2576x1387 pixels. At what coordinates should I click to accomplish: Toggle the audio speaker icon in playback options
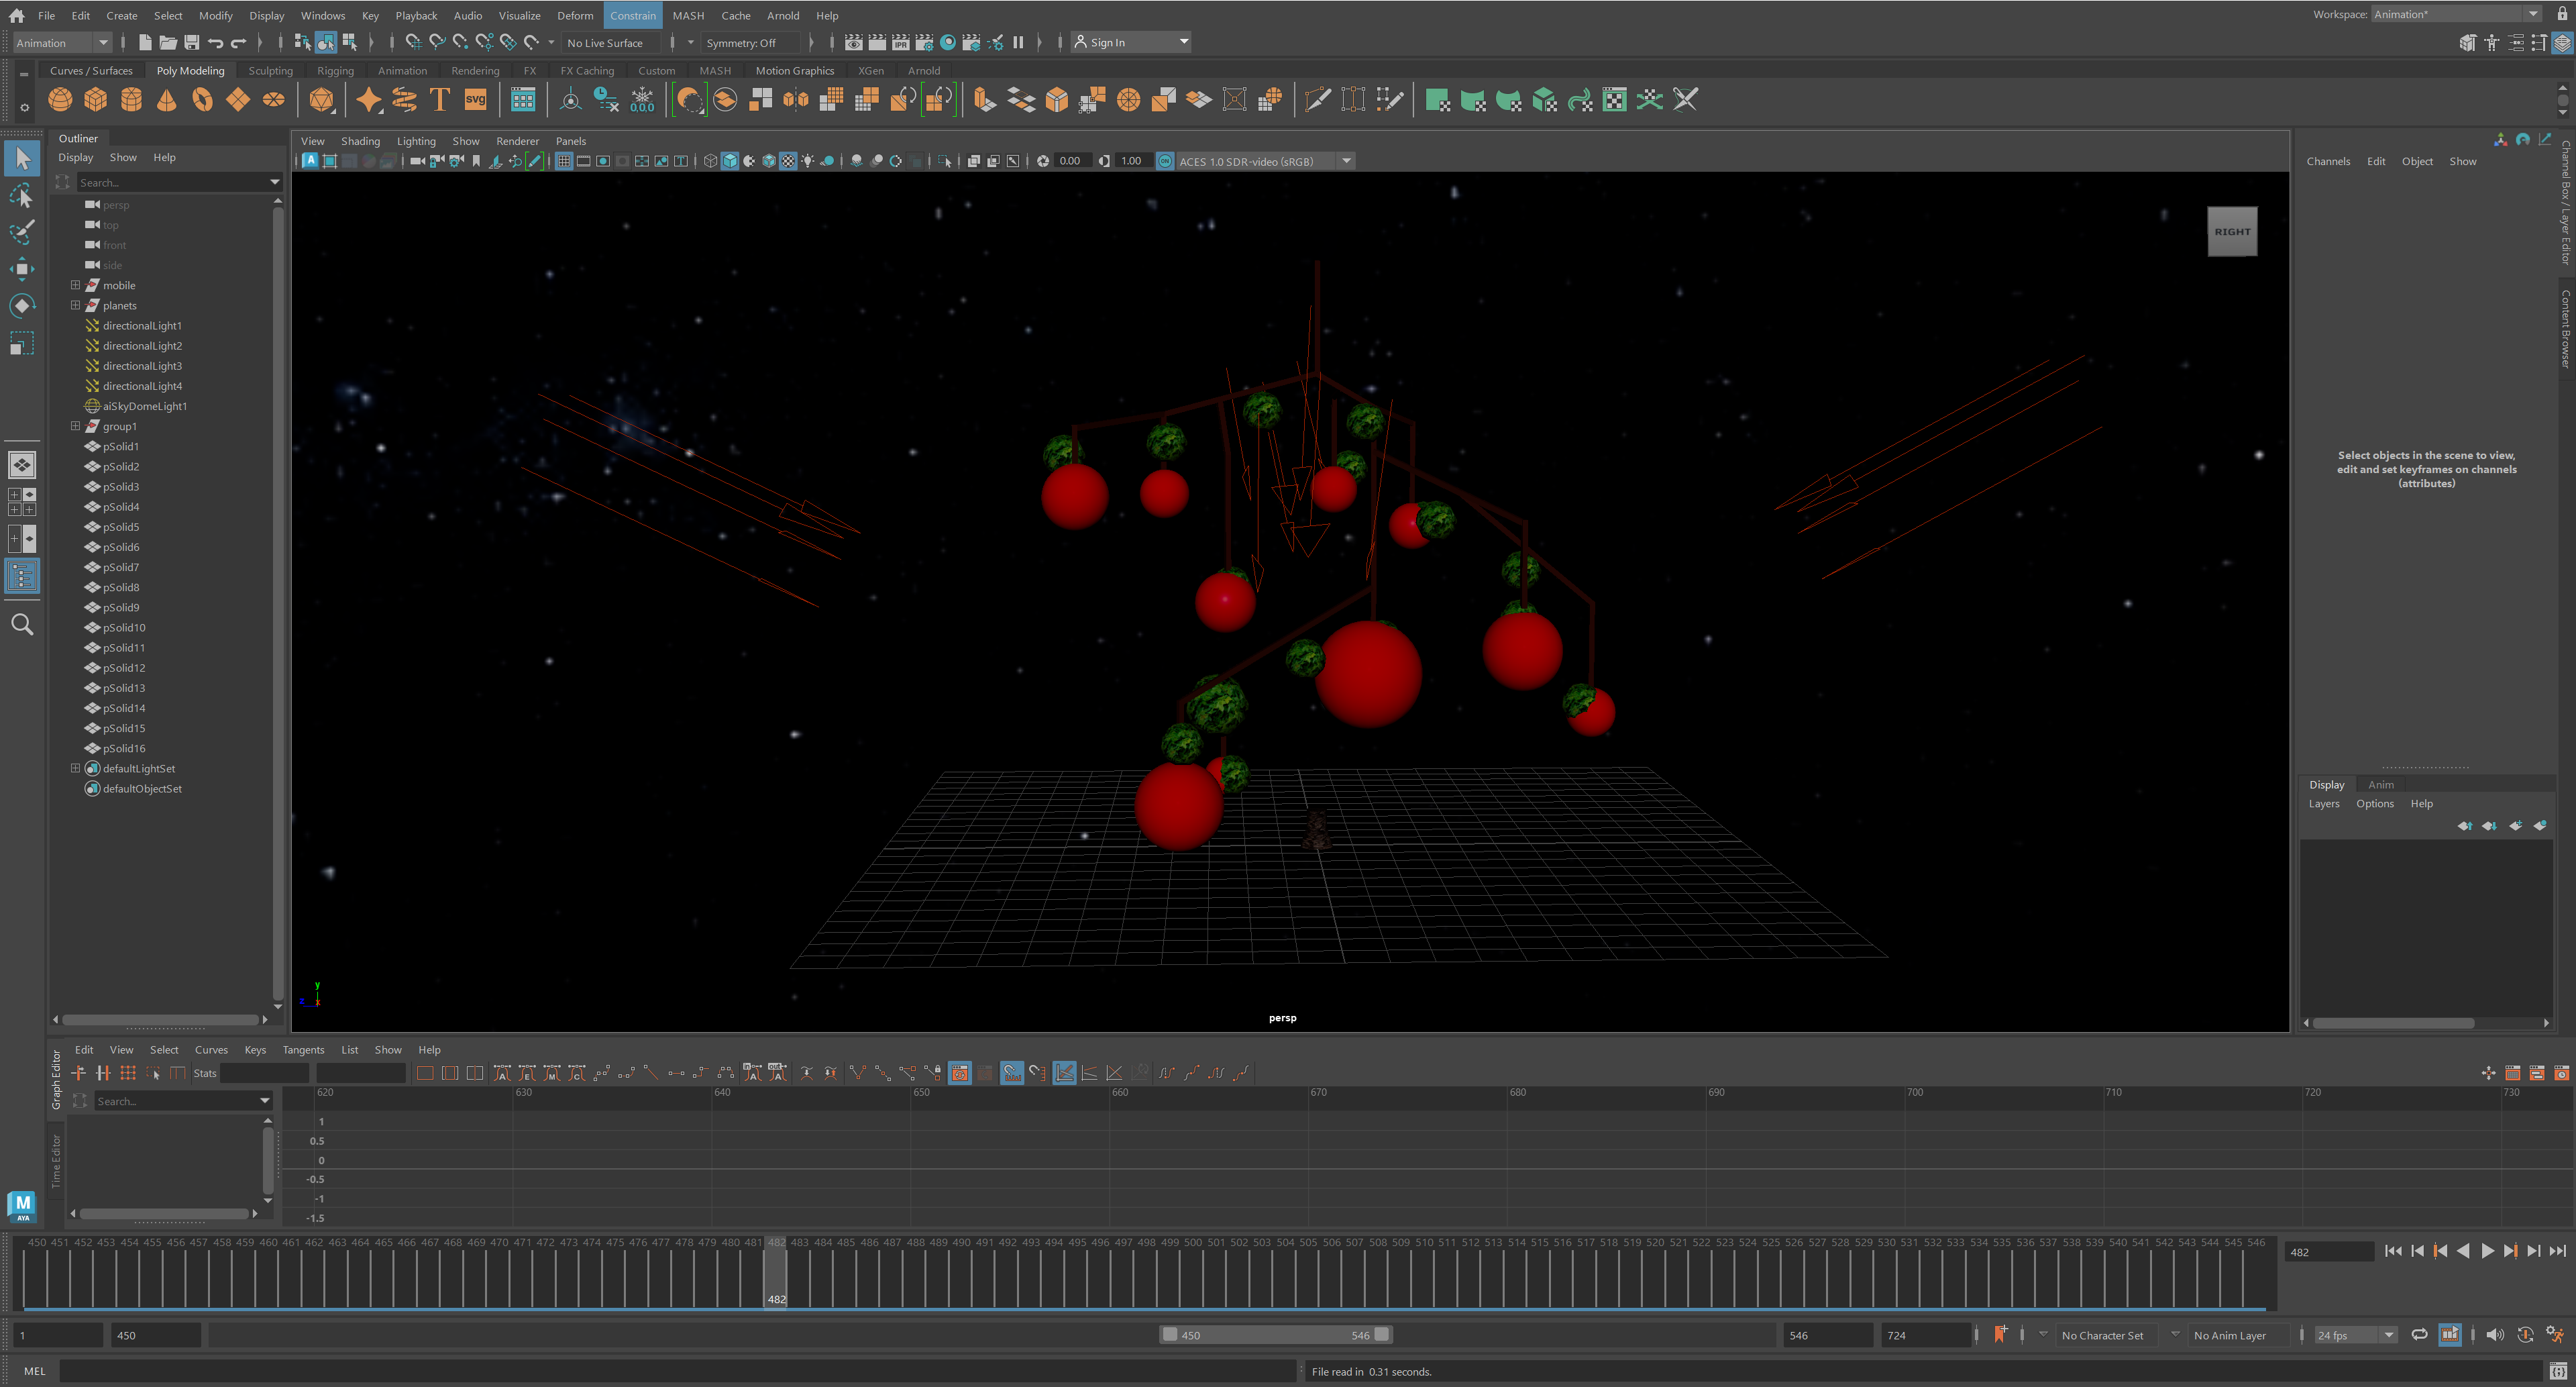[2495, 1335]
